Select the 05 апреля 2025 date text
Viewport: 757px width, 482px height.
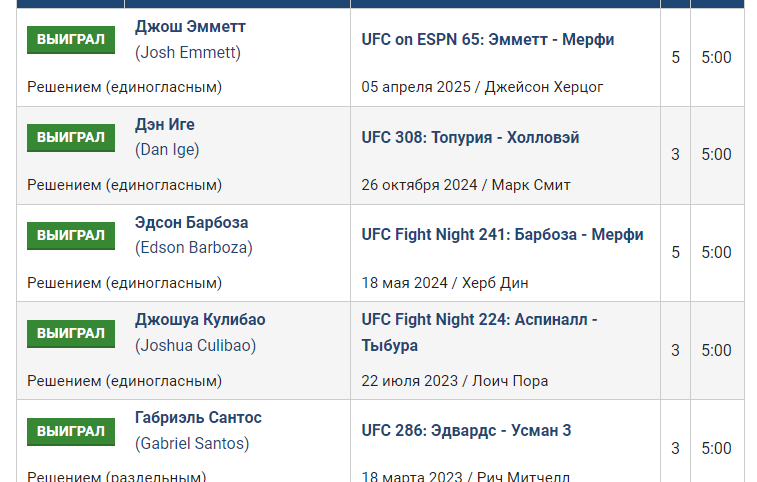pyautogui.click(x=416, y=87)
